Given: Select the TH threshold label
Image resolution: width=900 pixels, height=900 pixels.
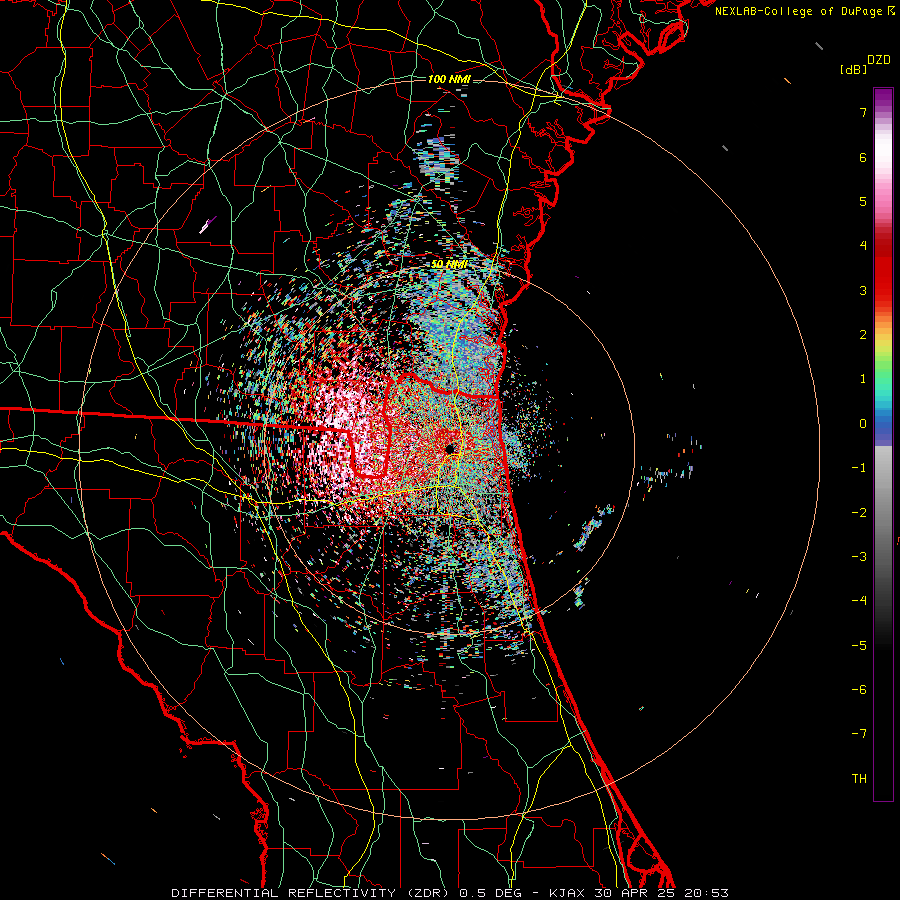Looking at the screenshot, I should point(859,779).
